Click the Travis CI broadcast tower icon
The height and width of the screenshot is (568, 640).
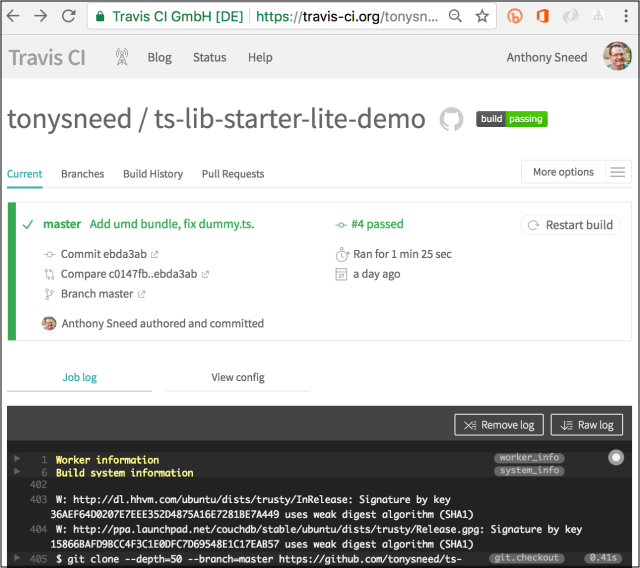122,57
